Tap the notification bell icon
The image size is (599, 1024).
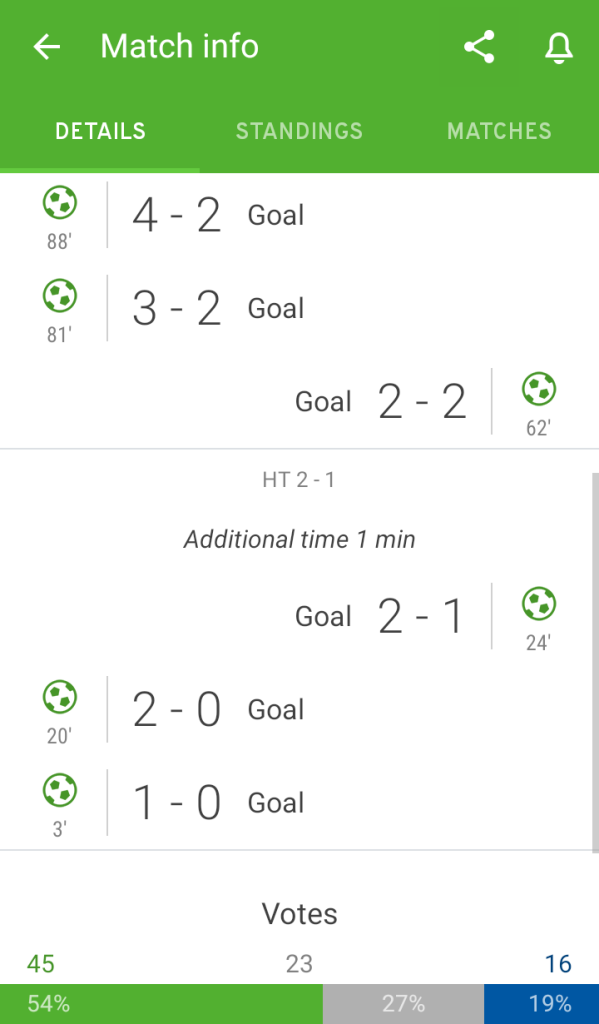click(559, 48)
